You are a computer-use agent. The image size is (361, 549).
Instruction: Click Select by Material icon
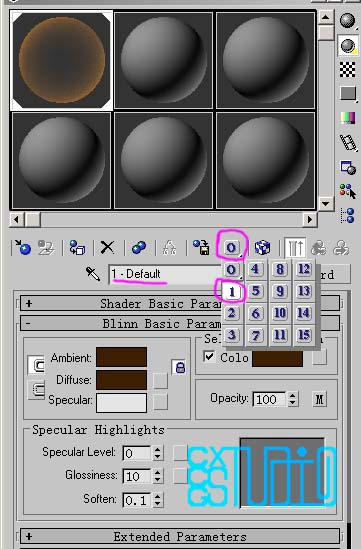pos(347,191)
